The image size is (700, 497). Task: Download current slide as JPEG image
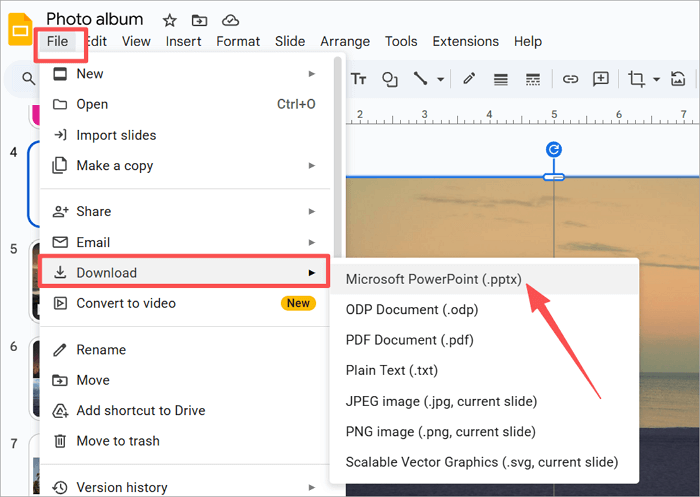pos(484,401)
